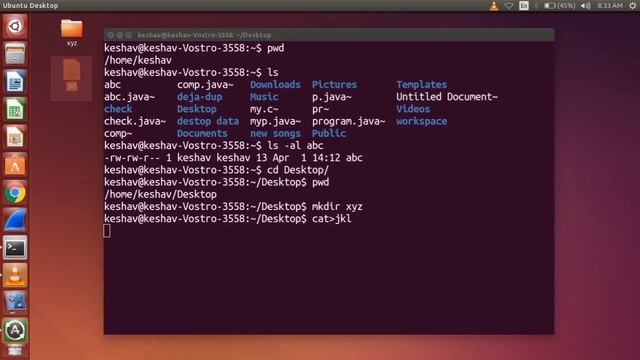Click the p.java~ file name

[x=332, y=97]
